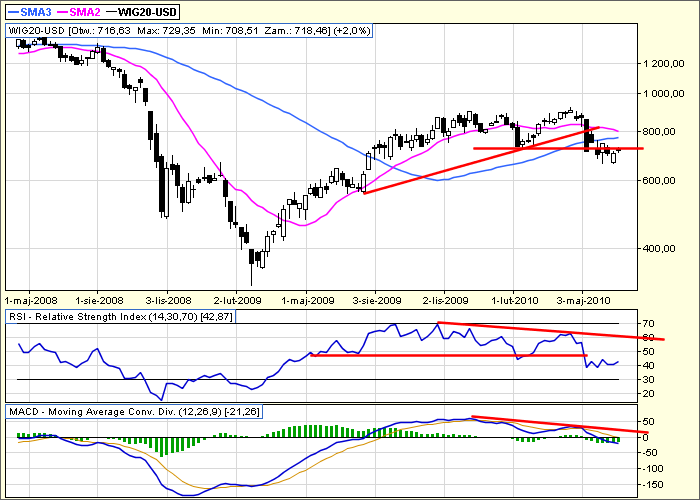The image size is (700, 500).
Task: Click the 3-maj-2010 date label
Action: [583, 300]
